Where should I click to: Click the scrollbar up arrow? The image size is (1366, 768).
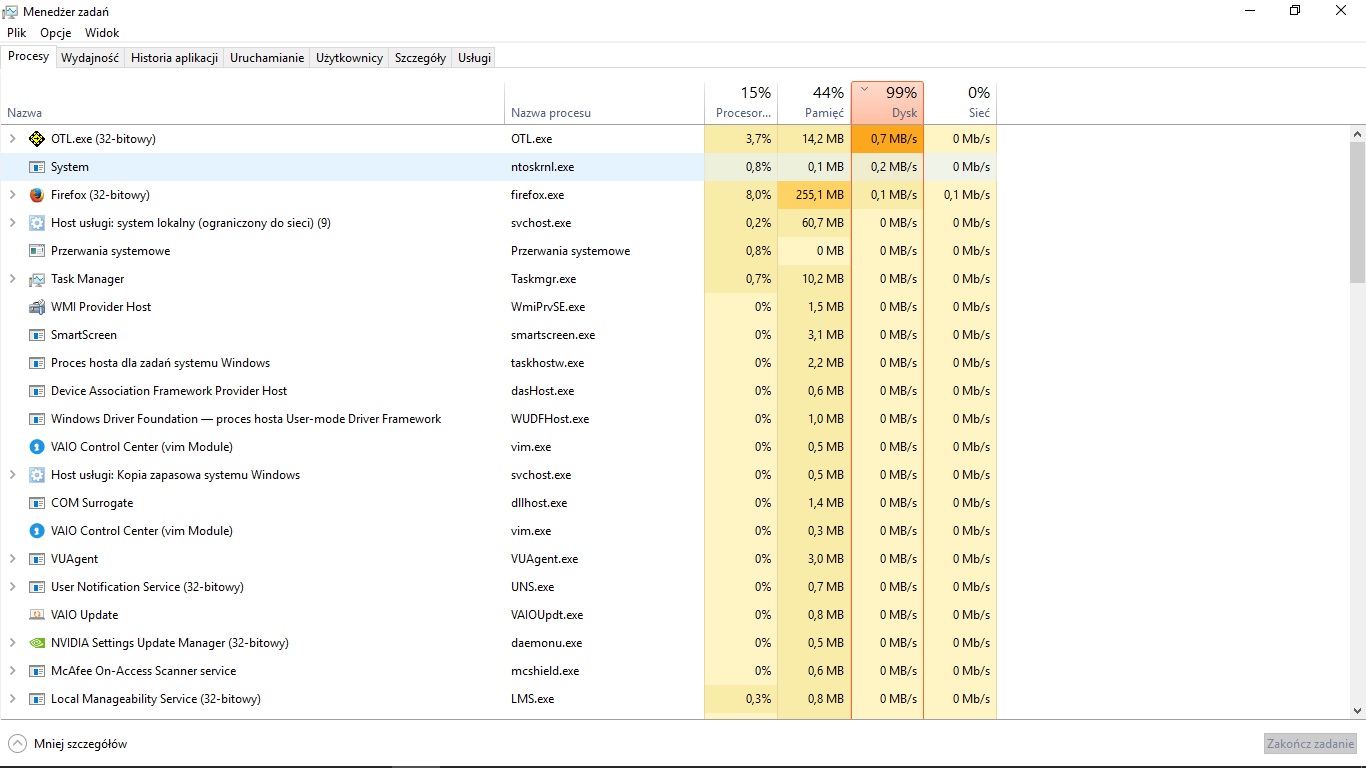[x=1357, y=134]
